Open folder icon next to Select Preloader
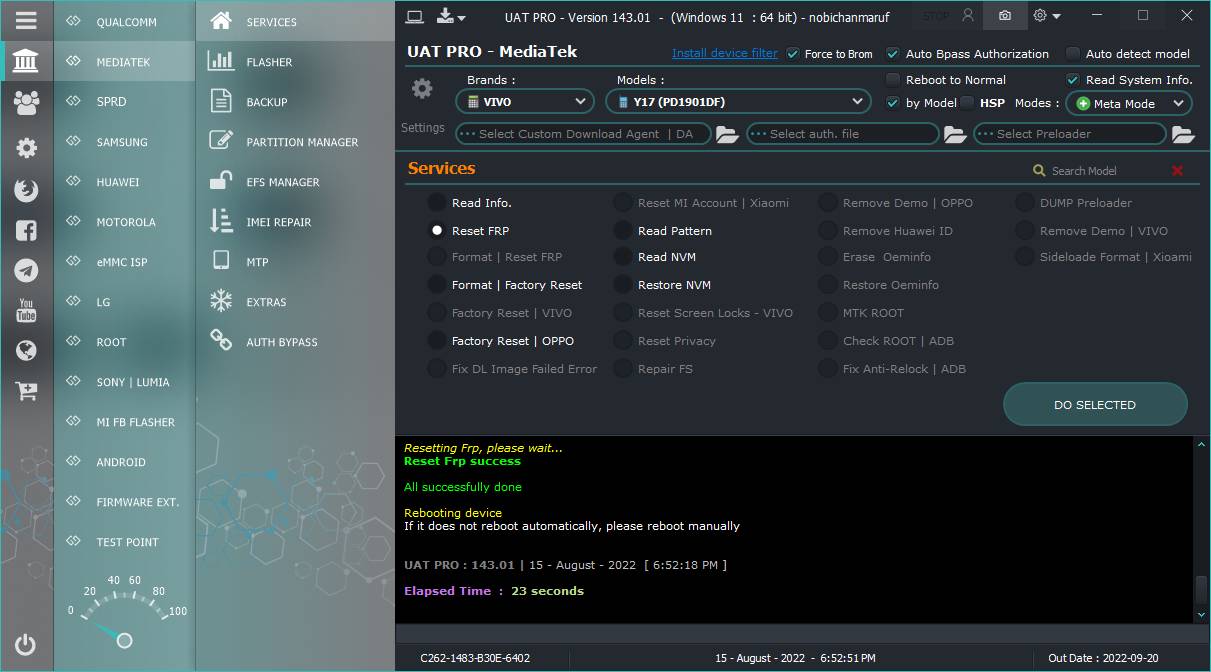This screenshot has width=1211, height=672. 1183,134
